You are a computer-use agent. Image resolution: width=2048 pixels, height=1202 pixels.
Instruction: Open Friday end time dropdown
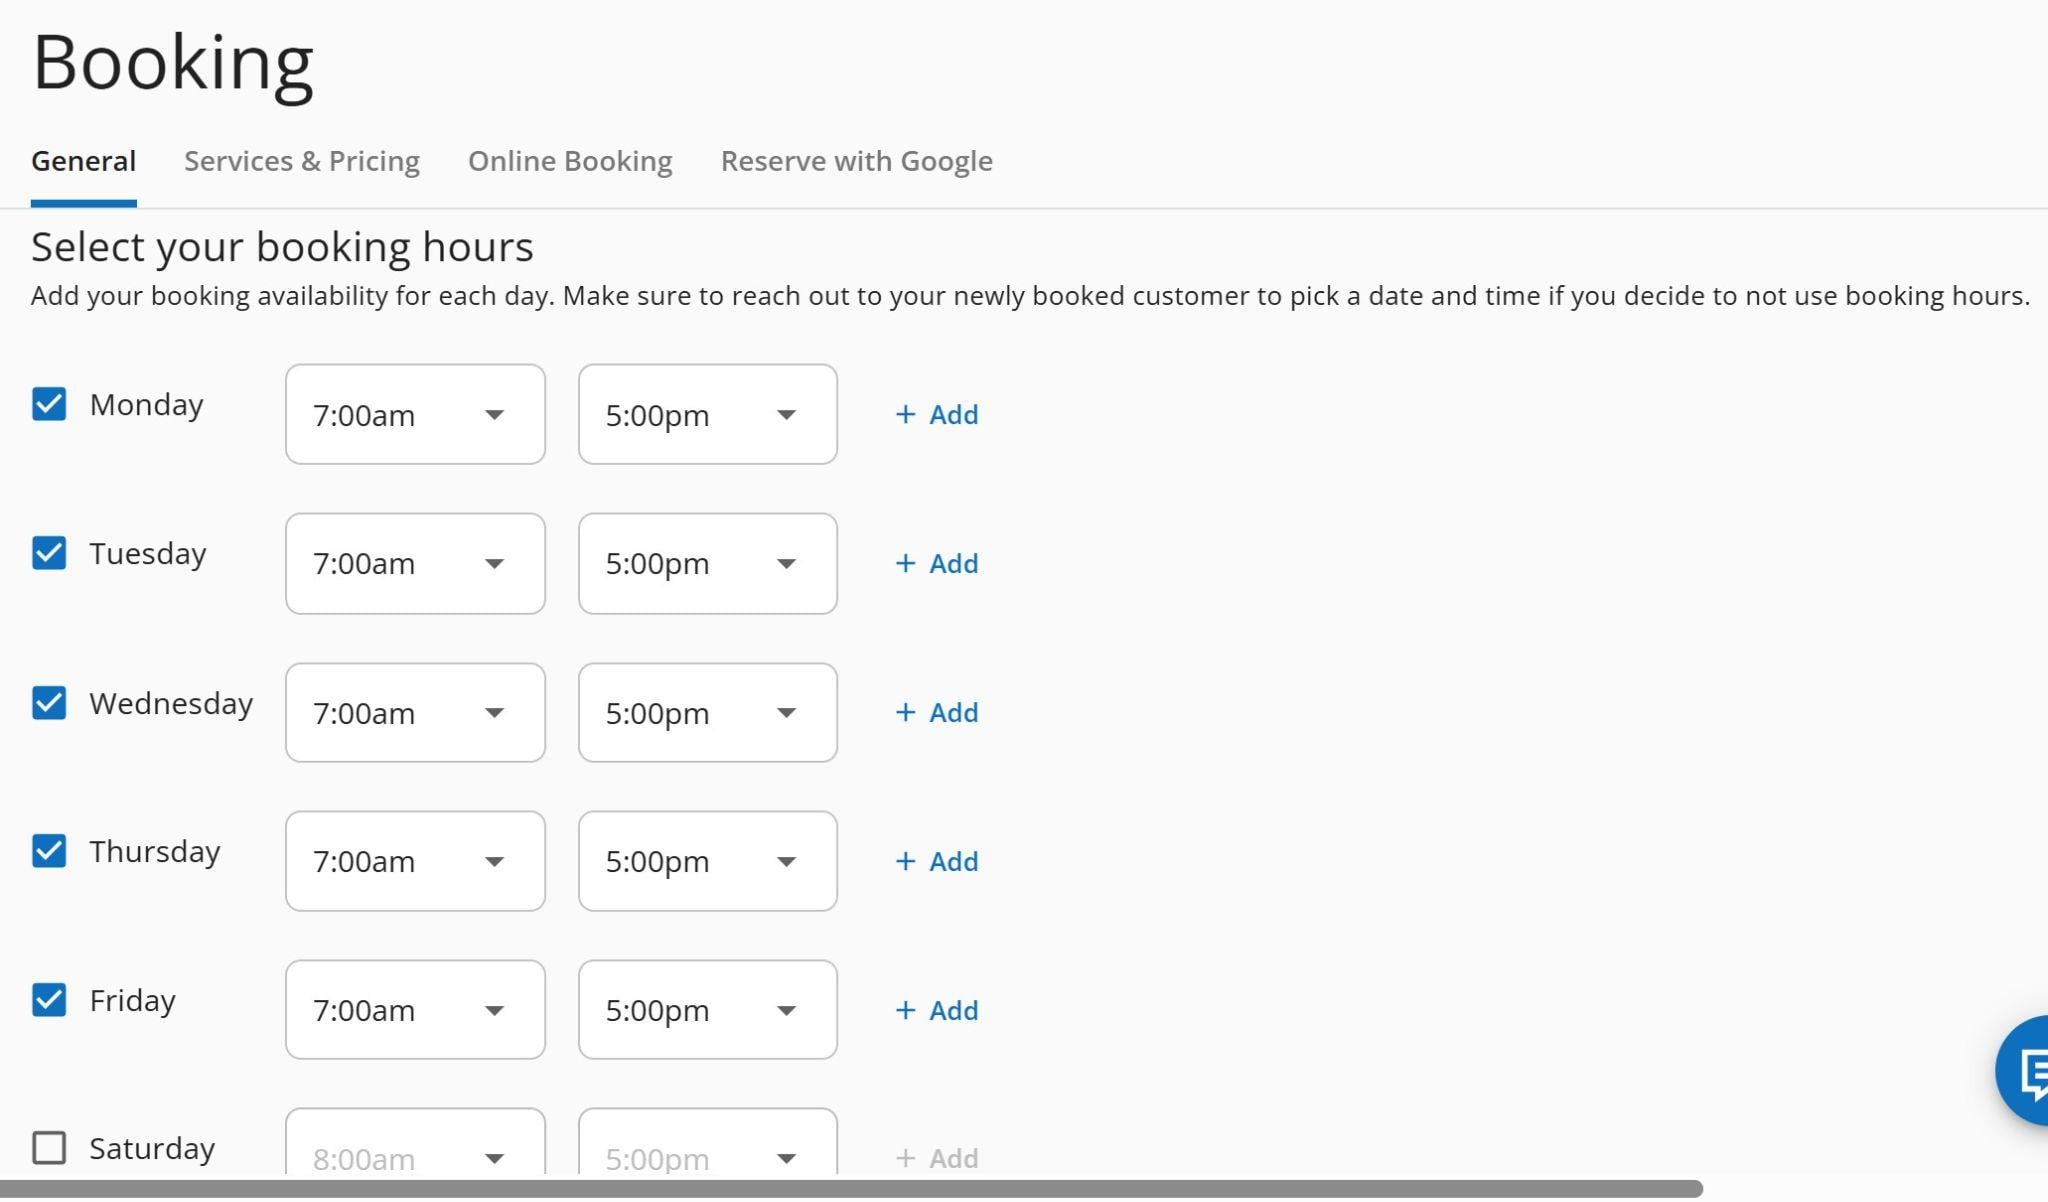point(708,1010)
